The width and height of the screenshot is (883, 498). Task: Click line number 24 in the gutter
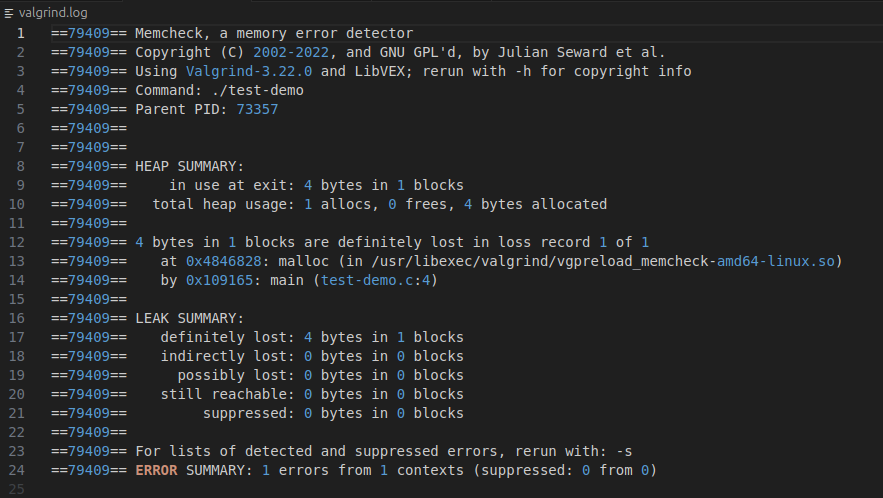pyautogui.click(x=17, y=470)
